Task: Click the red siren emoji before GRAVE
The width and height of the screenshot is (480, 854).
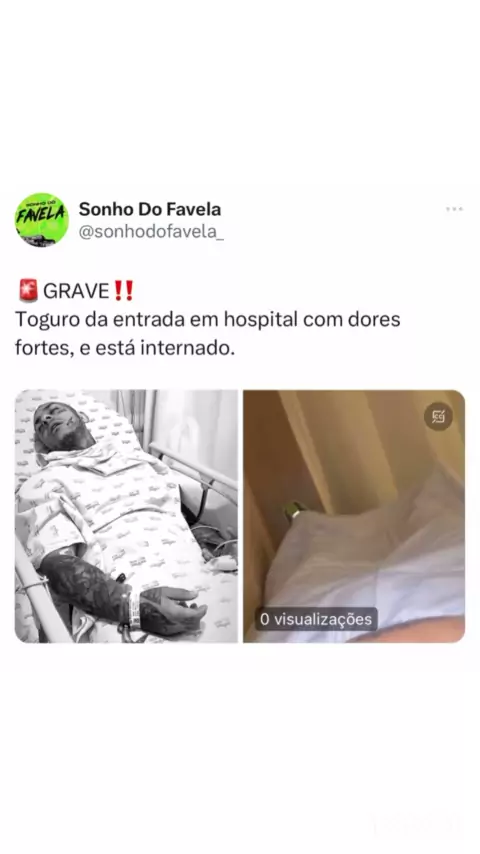Action: 28,290
